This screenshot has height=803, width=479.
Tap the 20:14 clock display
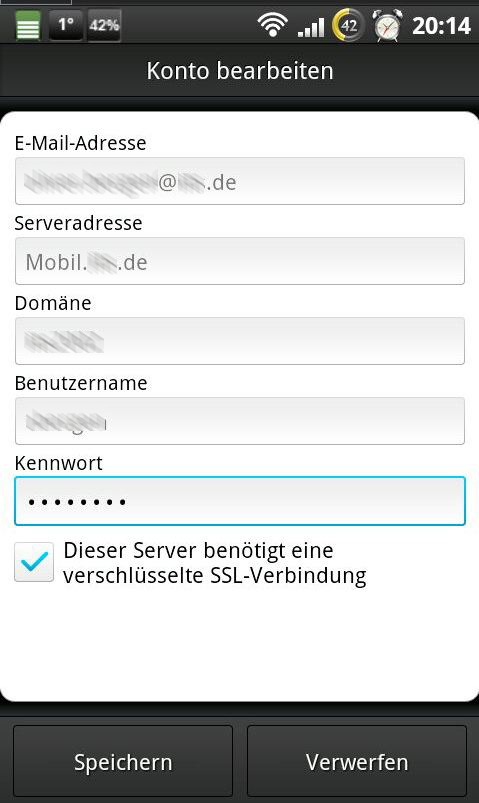coord(441,26)
